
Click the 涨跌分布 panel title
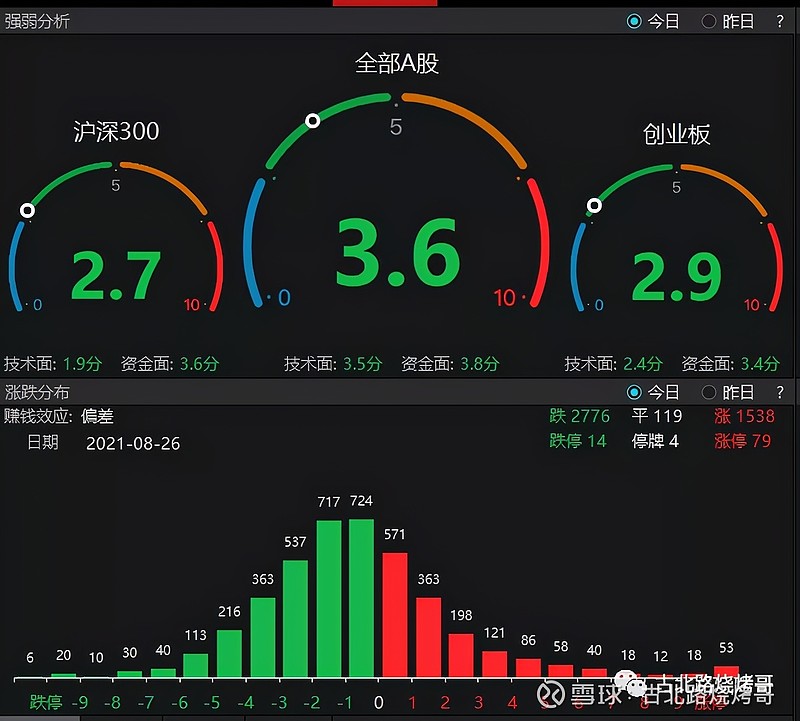[x=37, y=392]
